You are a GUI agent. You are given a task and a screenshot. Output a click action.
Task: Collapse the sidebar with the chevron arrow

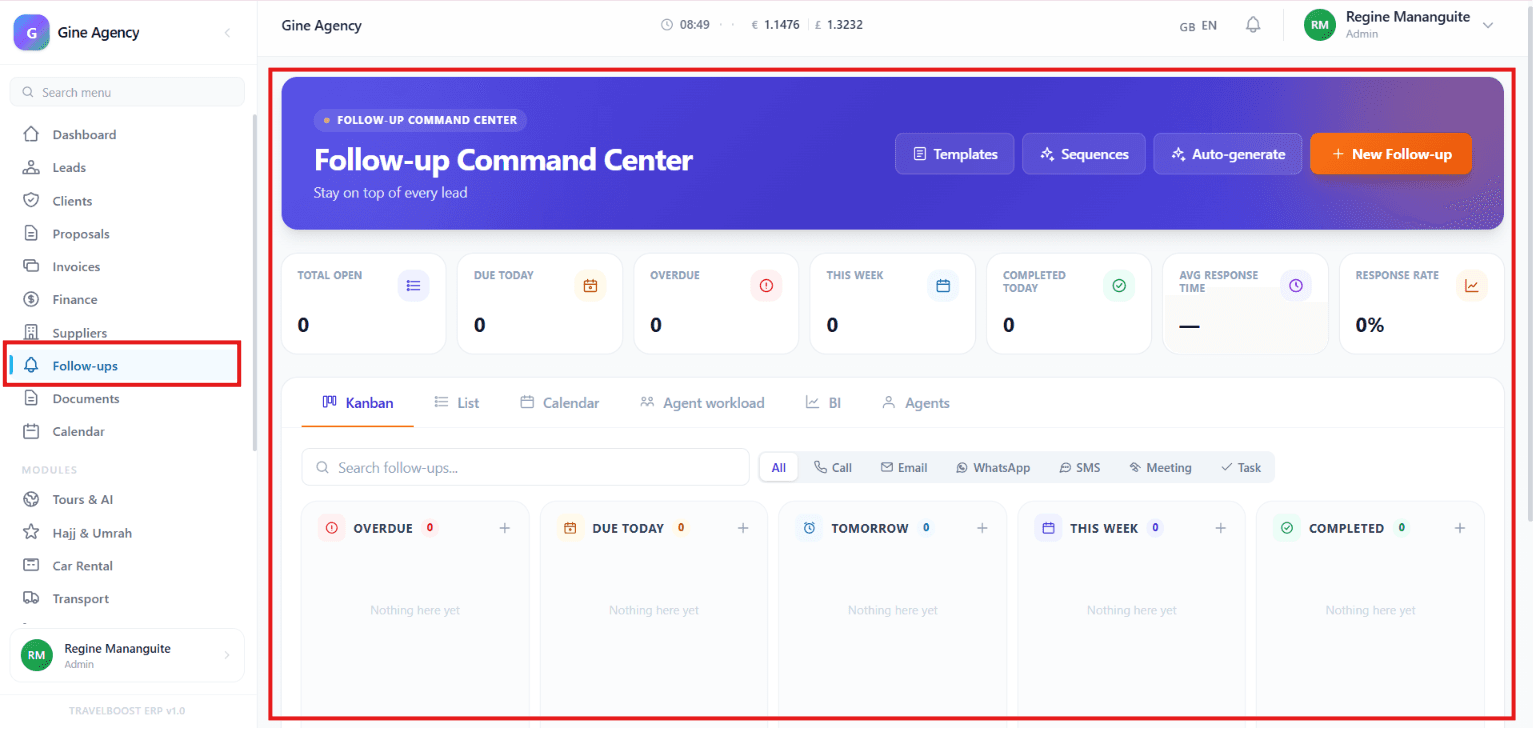tap(227, 33)
